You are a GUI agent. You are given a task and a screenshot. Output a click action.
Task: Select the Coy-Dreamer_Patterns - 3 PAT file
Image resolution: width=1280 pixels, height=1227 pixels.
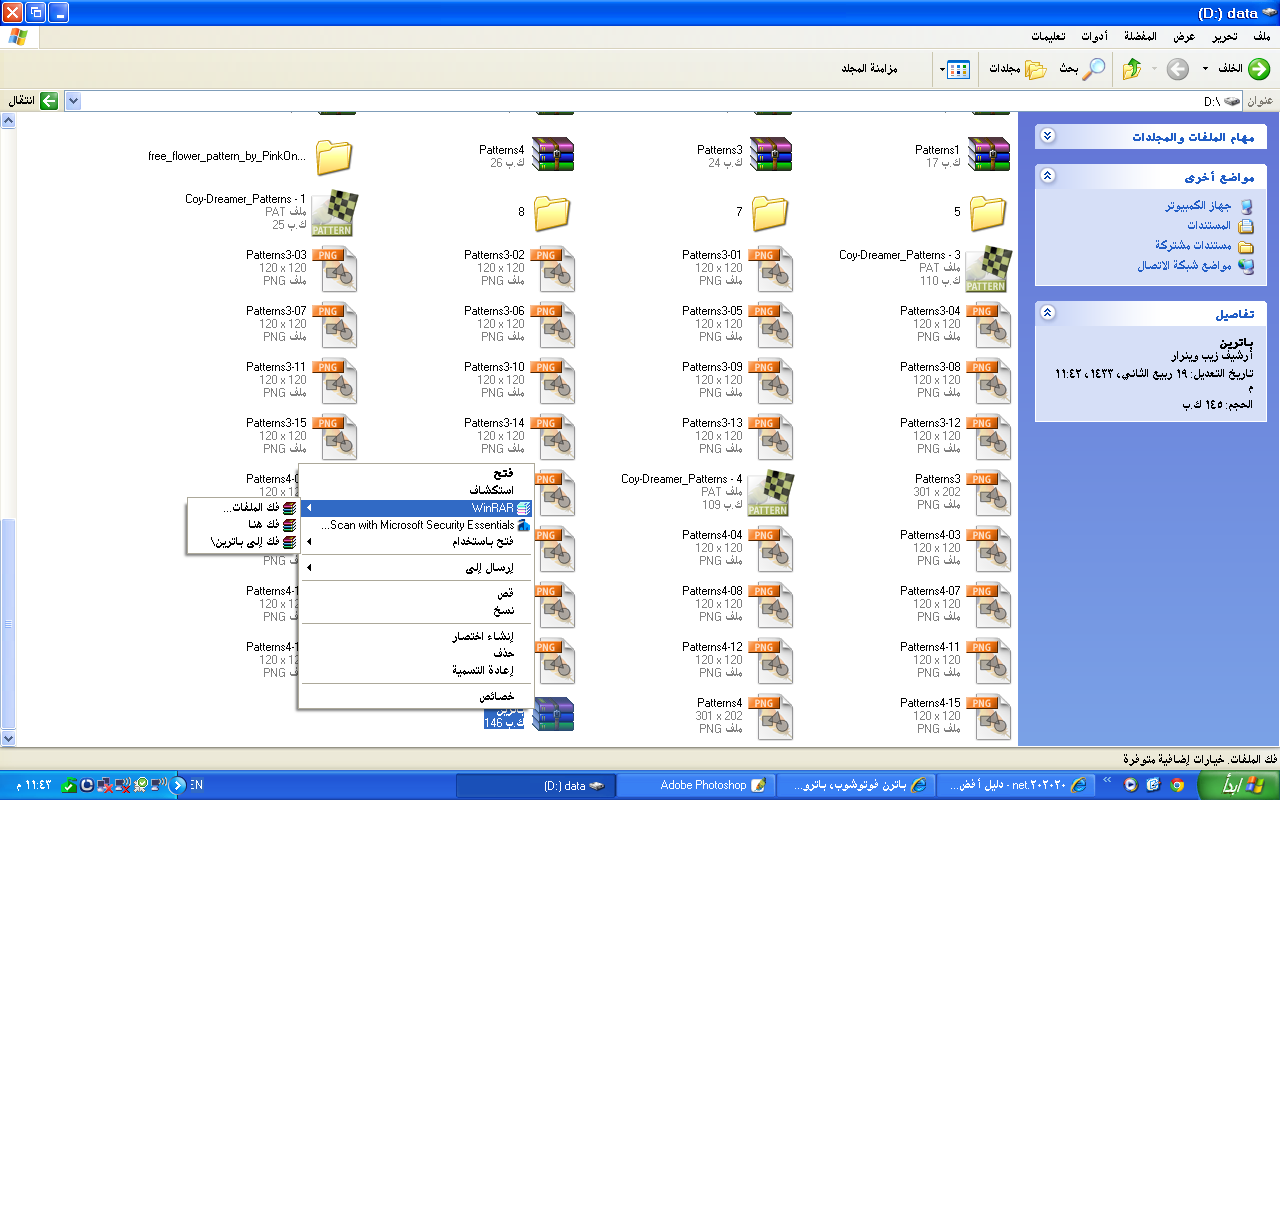point(987,268)
